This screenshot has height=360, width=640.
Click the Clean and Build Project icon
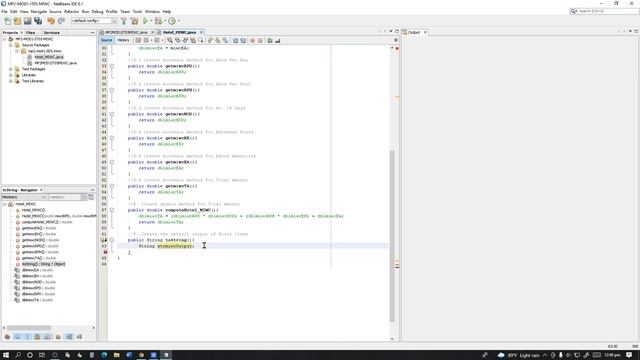134,21
